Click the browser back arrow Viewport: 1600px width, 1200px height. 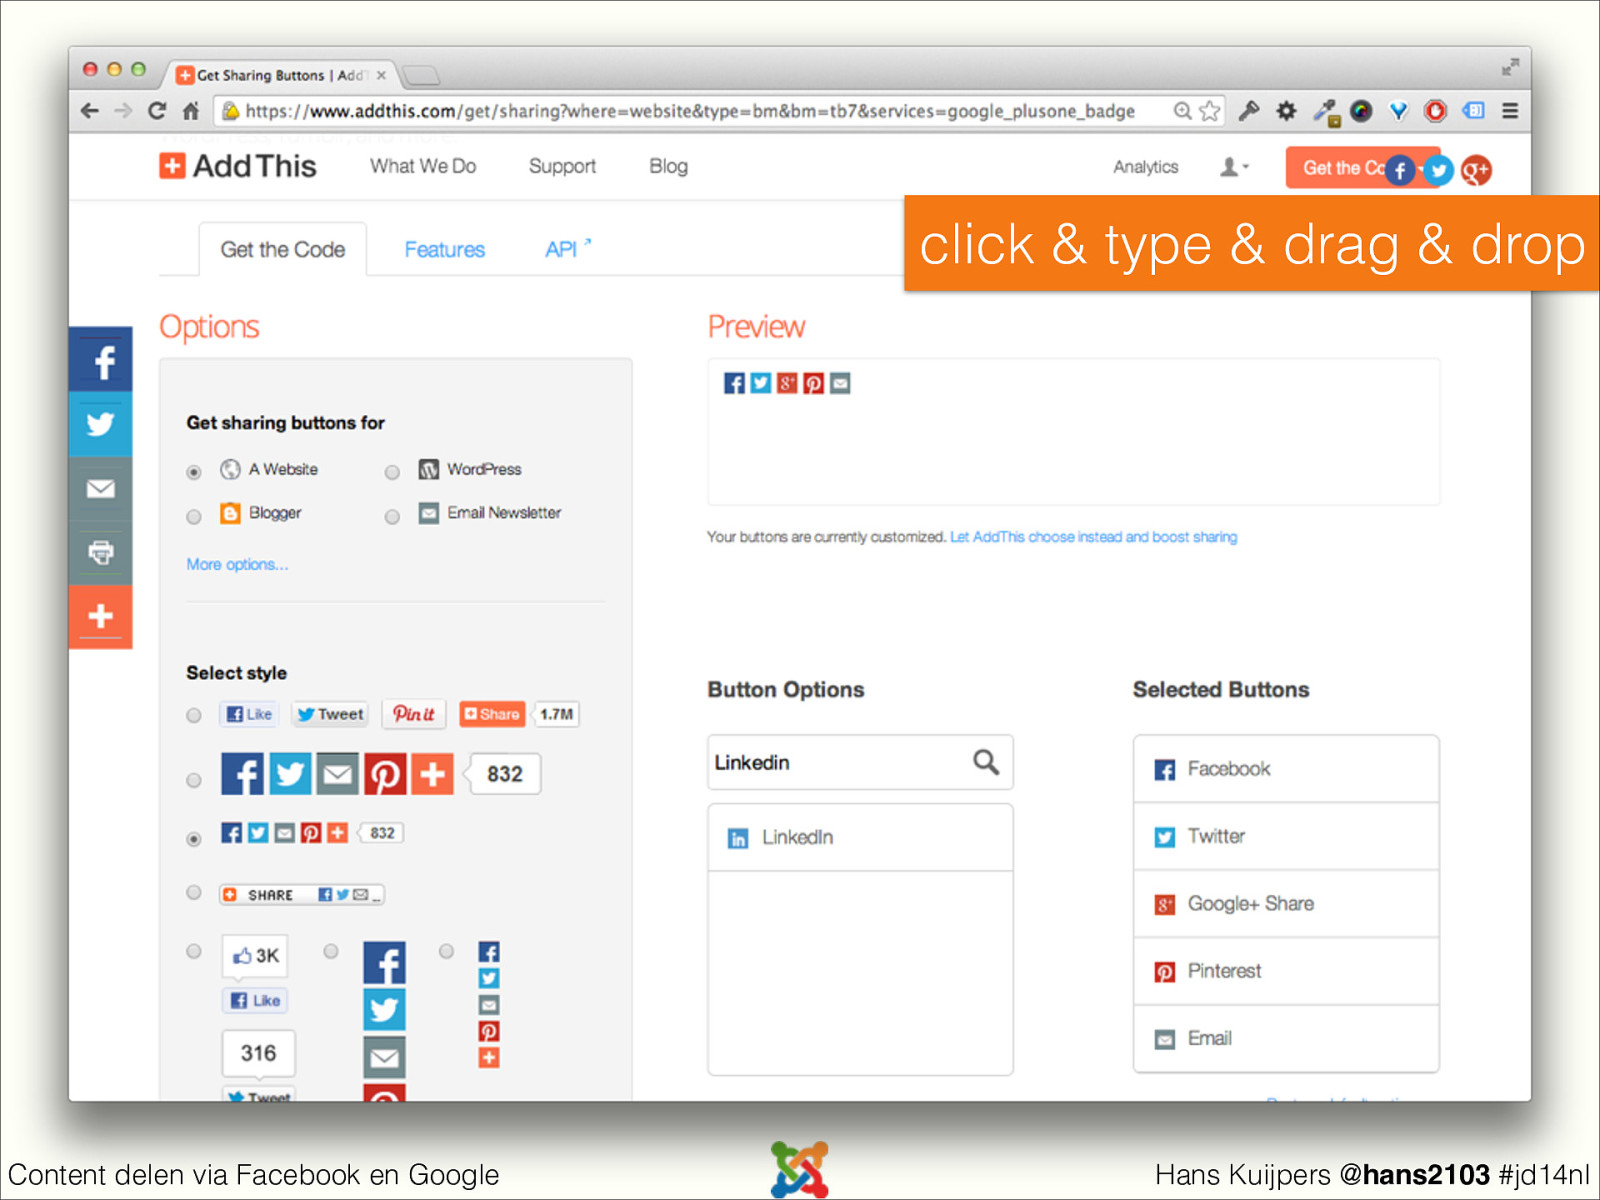[x=90, y=111]
